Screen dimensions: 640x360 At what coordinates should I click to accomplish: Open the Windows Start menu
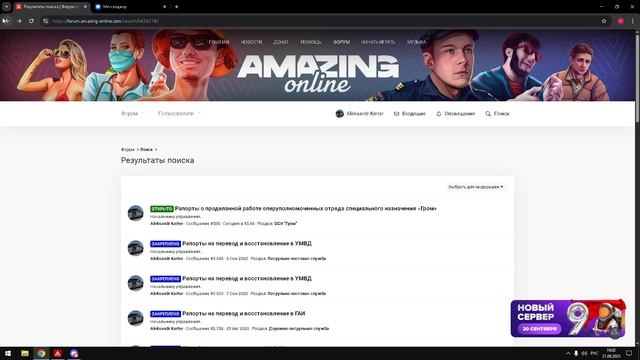8,353
